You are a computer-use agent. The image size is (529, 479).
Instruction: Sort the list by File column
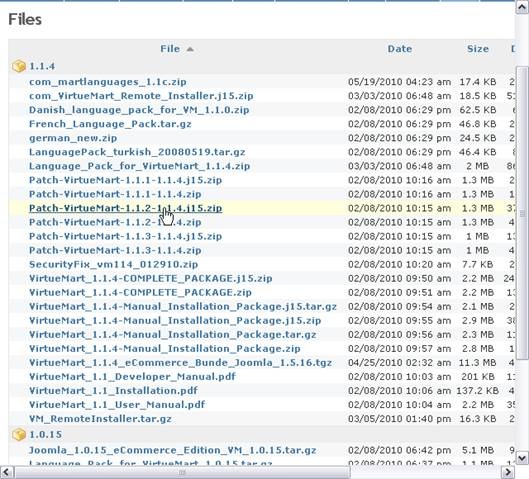(170, 49)
